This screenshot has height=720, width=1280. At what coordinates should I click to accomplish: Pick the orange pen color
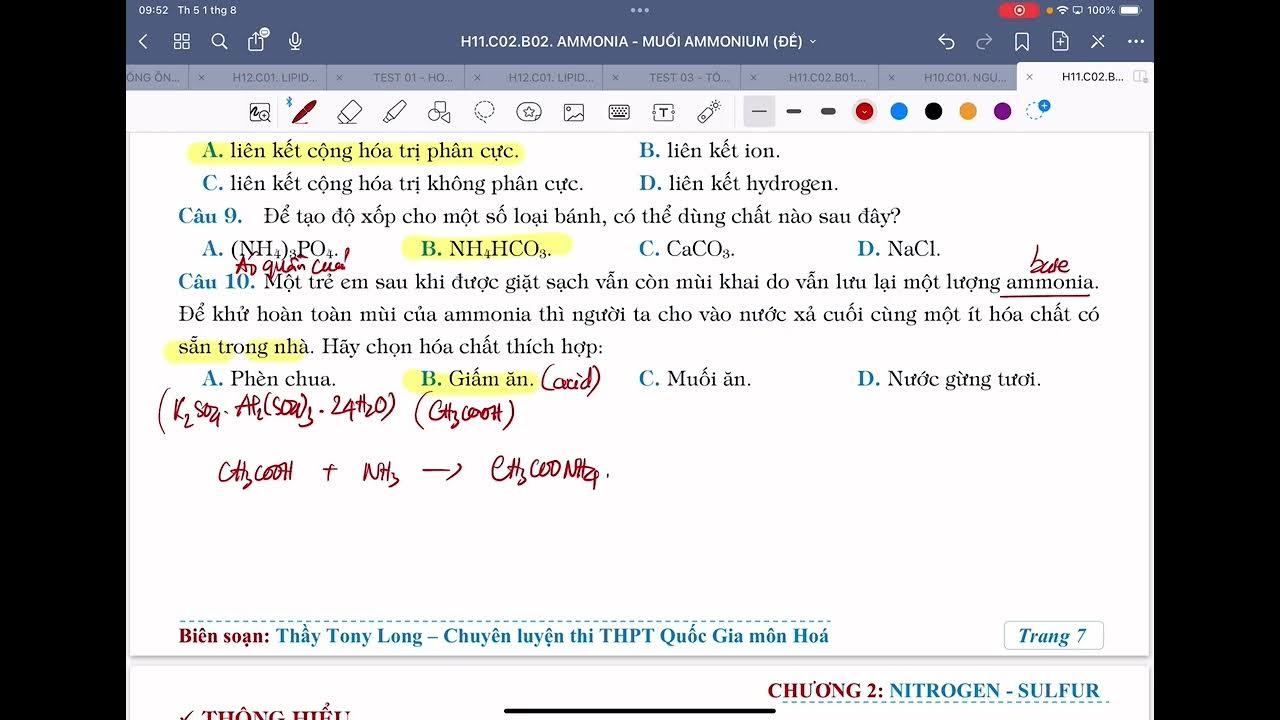tap(968, 111)
